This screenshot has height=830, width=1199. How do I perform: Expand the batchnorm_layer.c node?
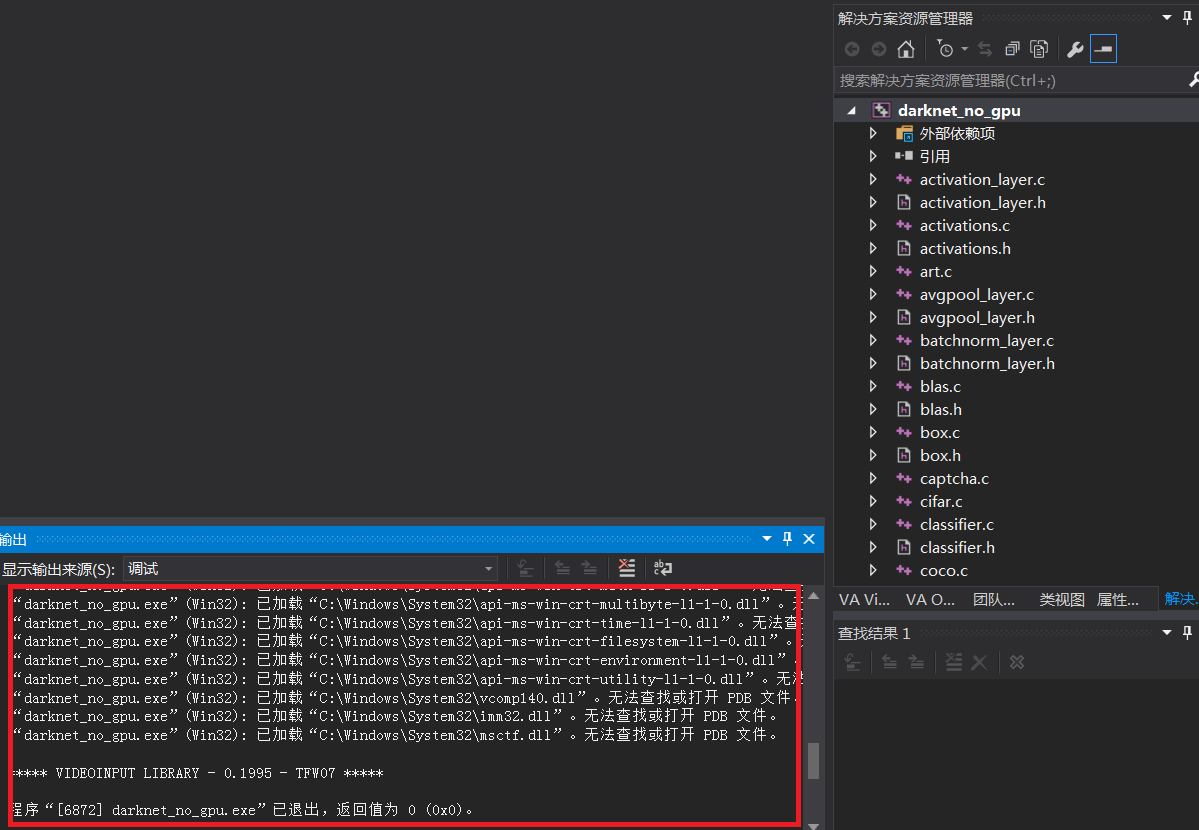[873, 340]
